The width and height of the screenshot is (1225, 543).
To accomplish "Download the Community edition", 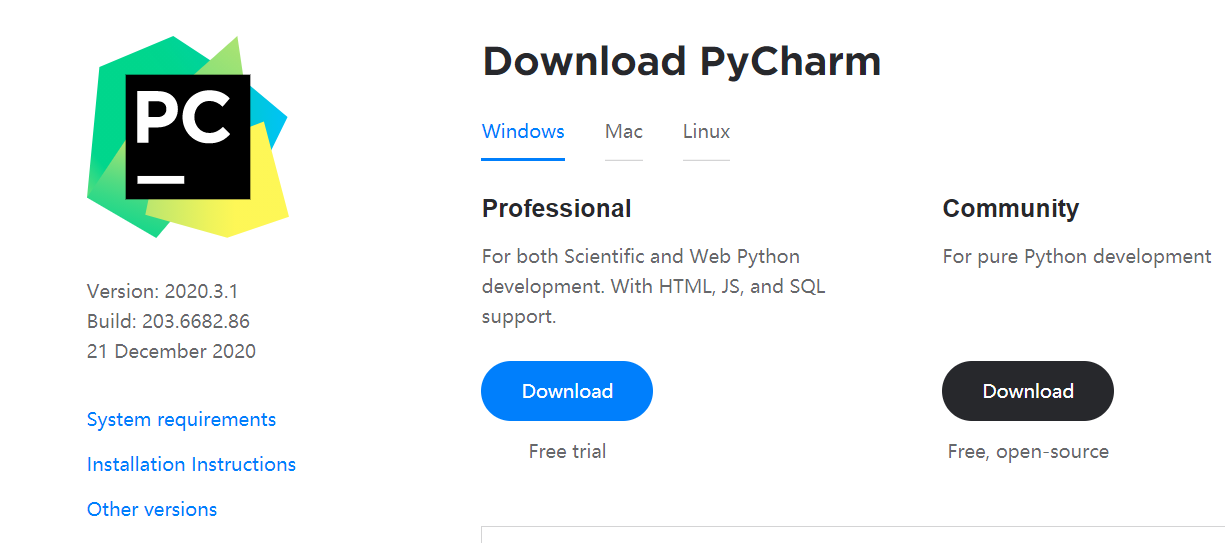I will tap(1028, 391).
